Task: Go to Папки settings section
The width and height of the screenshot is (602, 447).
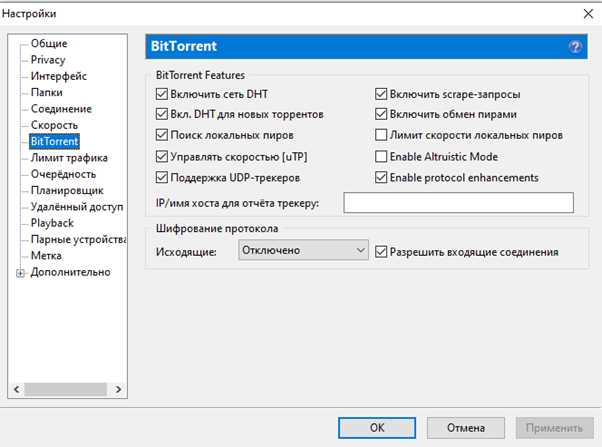Action: point(46,93)
